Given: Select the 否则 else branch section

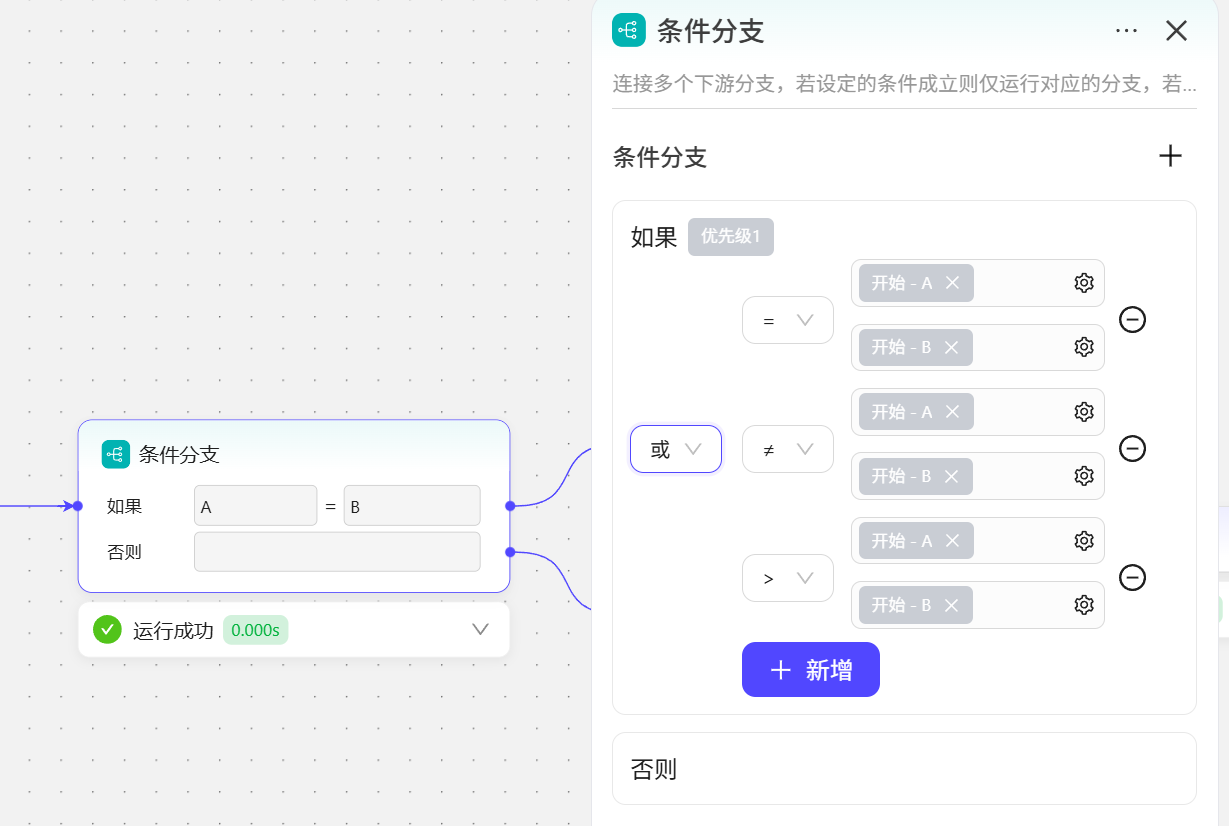Looking at the screenshot, I should pyautogui.click(x=903, y=769).
